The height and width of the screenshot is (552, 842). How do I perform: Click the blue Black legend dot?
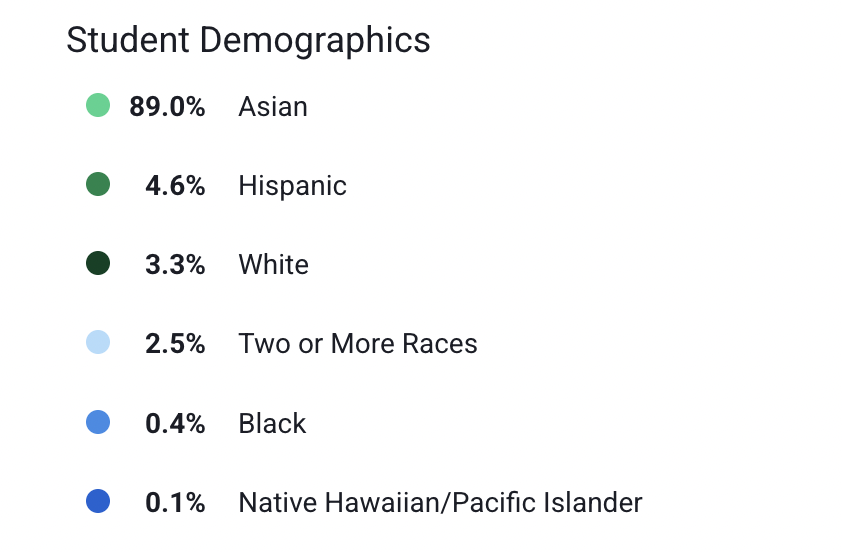click(x=98, y=422)
